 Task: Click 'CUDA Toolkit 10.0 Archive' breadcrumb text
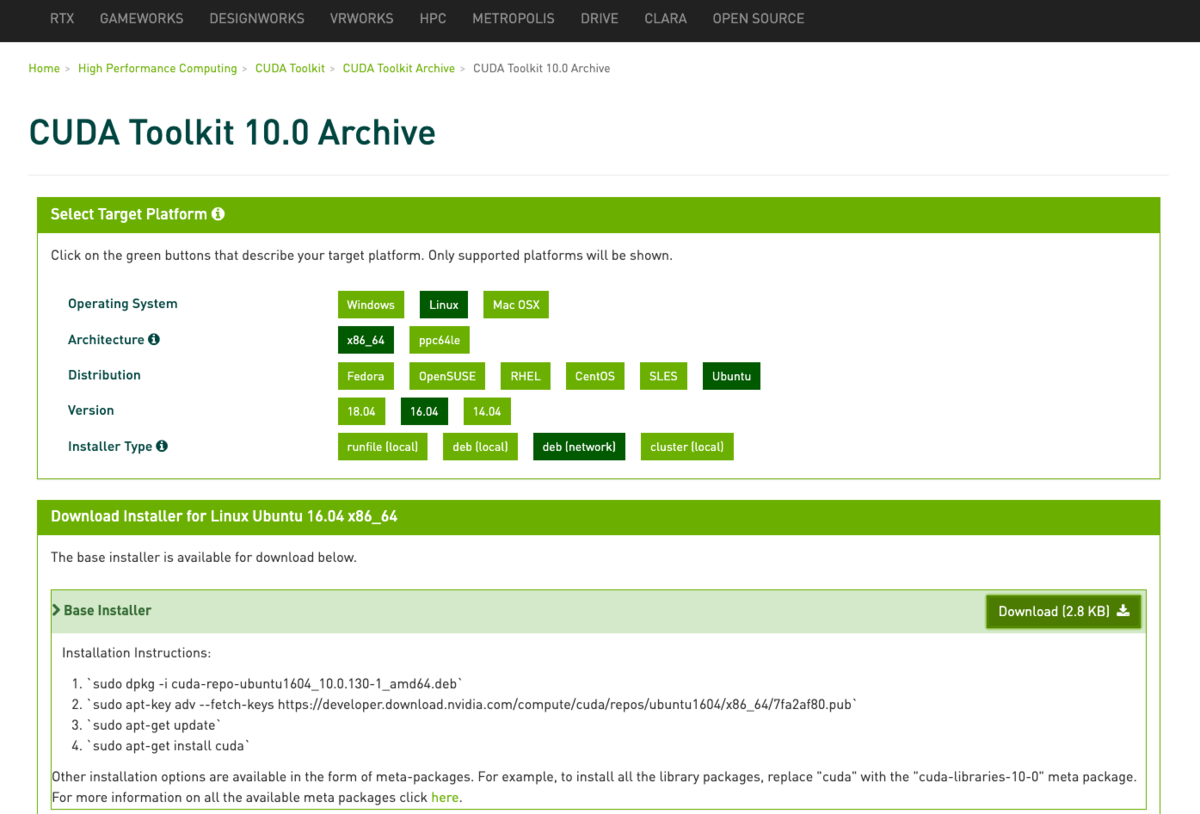[x=541, y=68]
